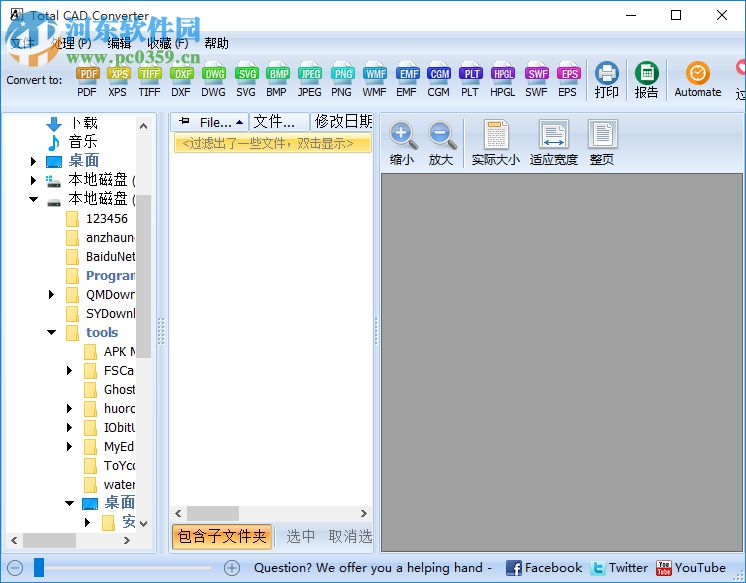Expand the huorc folder node

pos(69,408)
